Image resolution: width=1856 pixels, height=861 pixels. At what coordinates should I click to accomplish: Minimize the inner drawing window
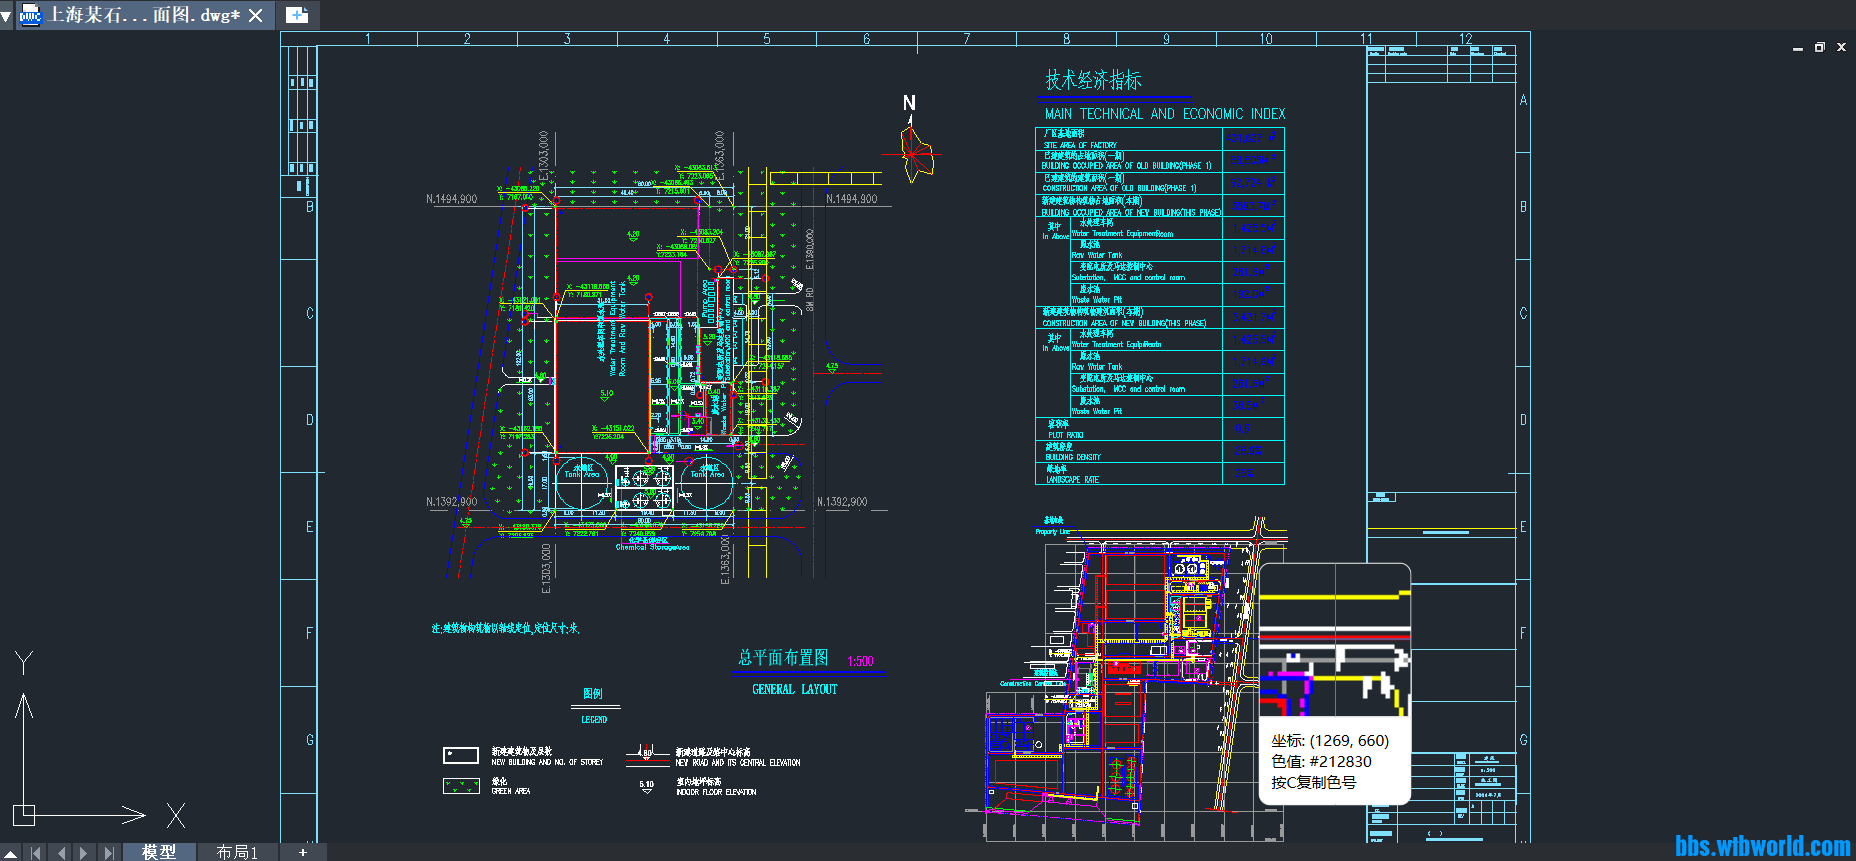pyautogui.click(x=1797, y=47)
